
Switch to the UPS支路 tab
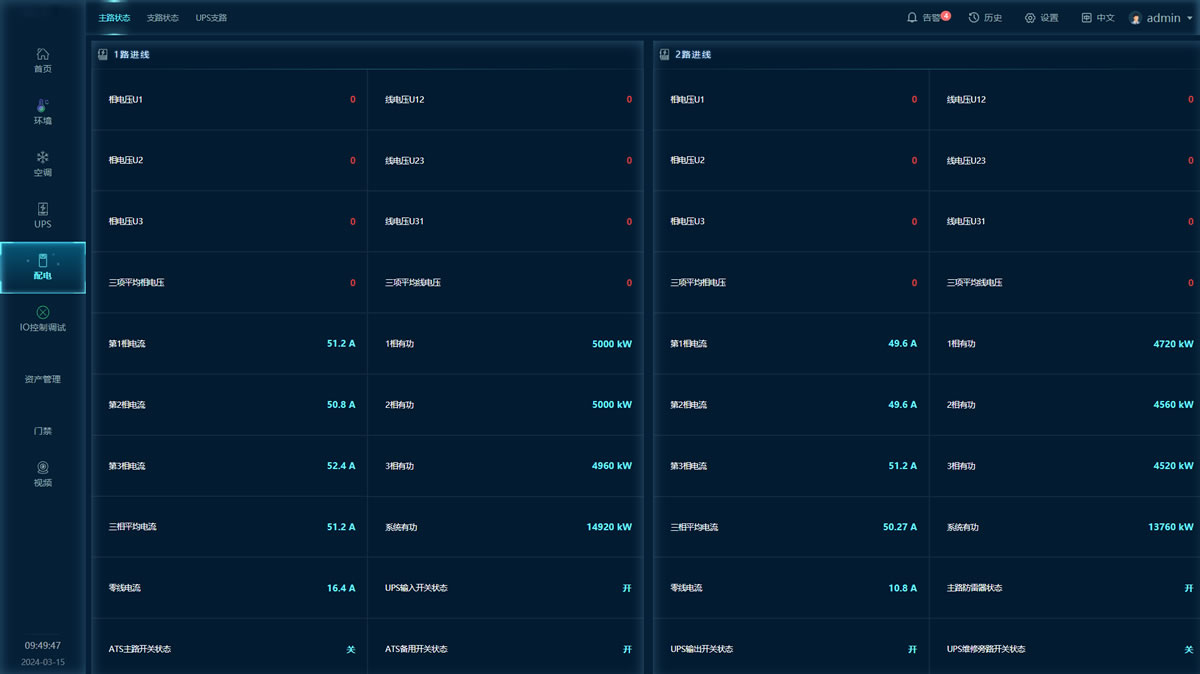click(211, 18)
